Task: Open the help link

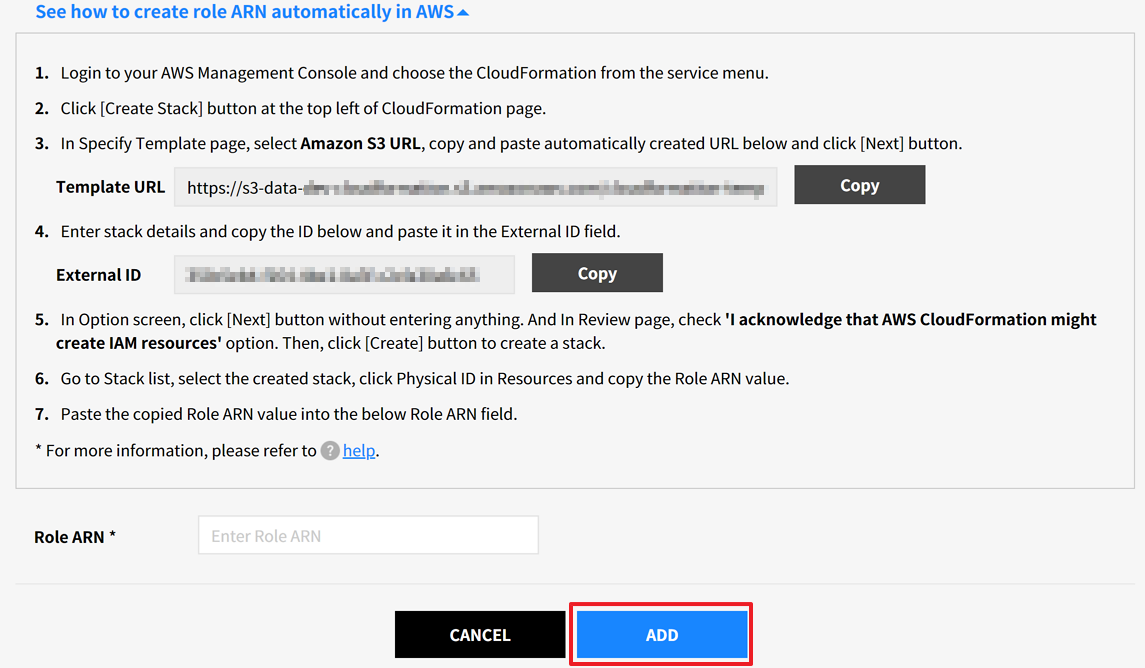Action: click(x=359, y=451)
